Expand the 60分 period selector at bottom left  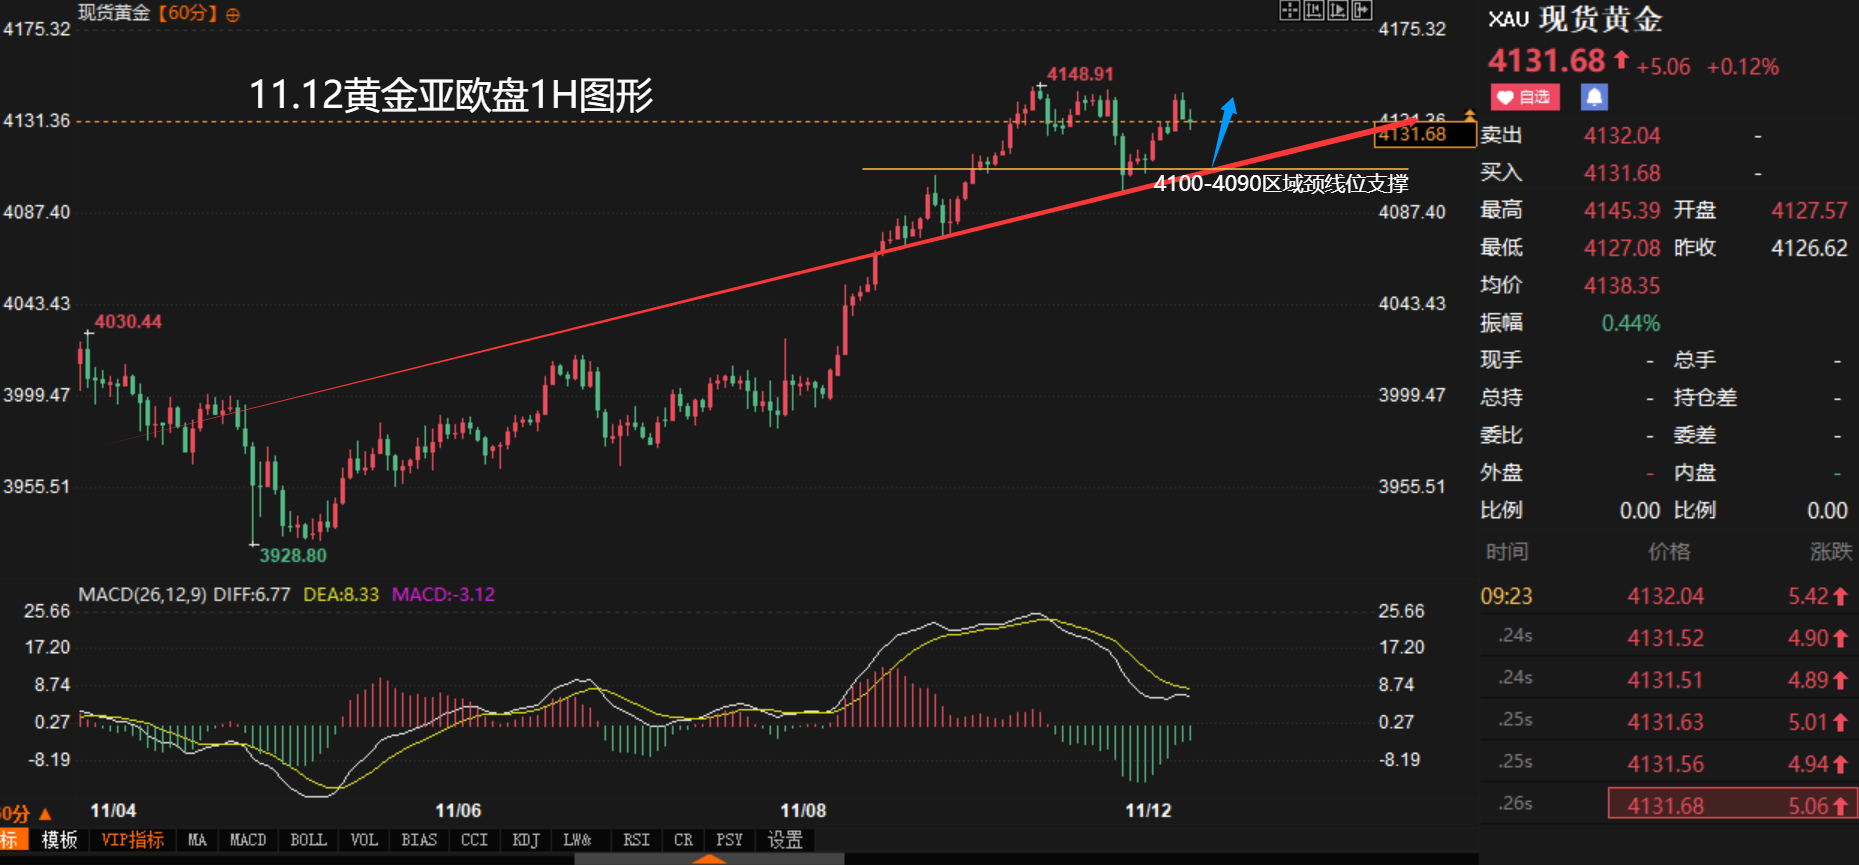(20, 814)
